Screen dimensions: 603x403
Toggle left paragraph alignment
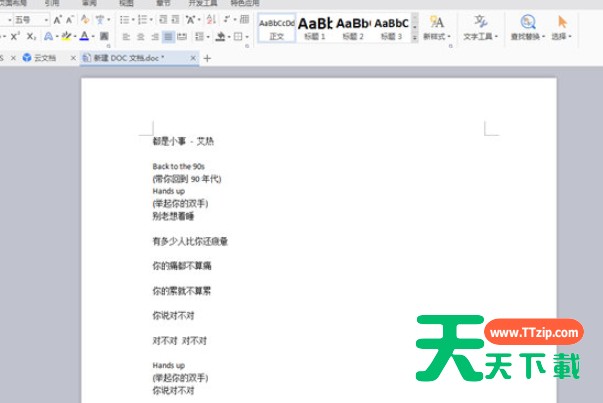click(126, 37)
